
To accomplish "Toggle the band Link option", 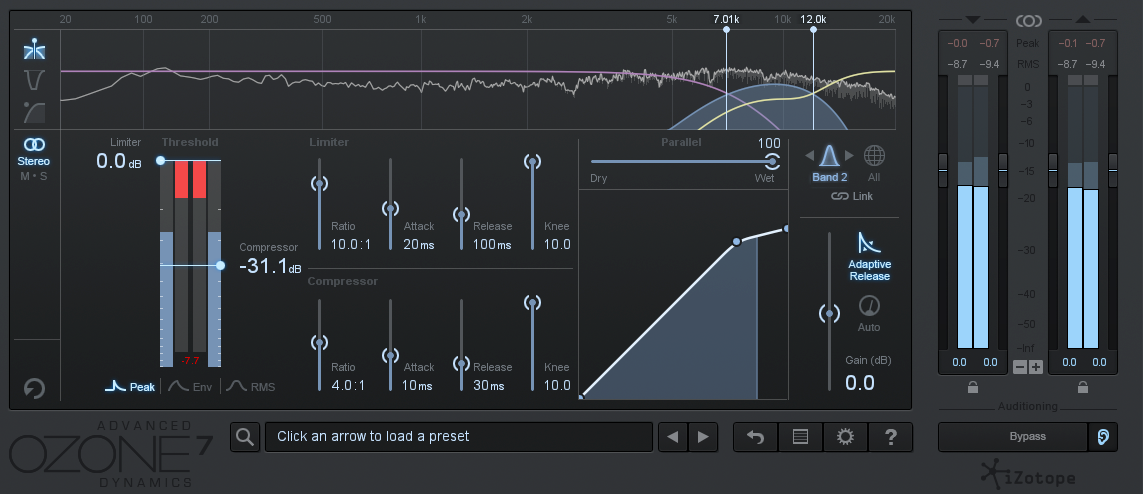I will coord(851,196).
